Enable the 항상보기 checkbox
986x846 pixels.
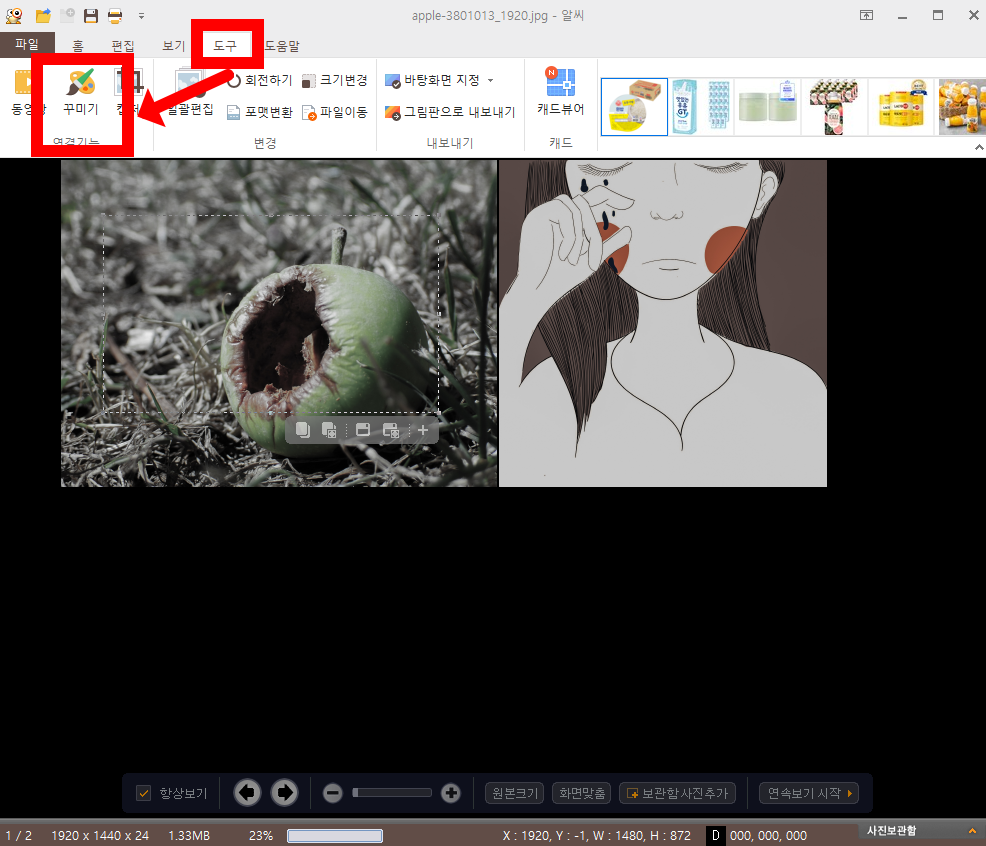coord(145,792)
